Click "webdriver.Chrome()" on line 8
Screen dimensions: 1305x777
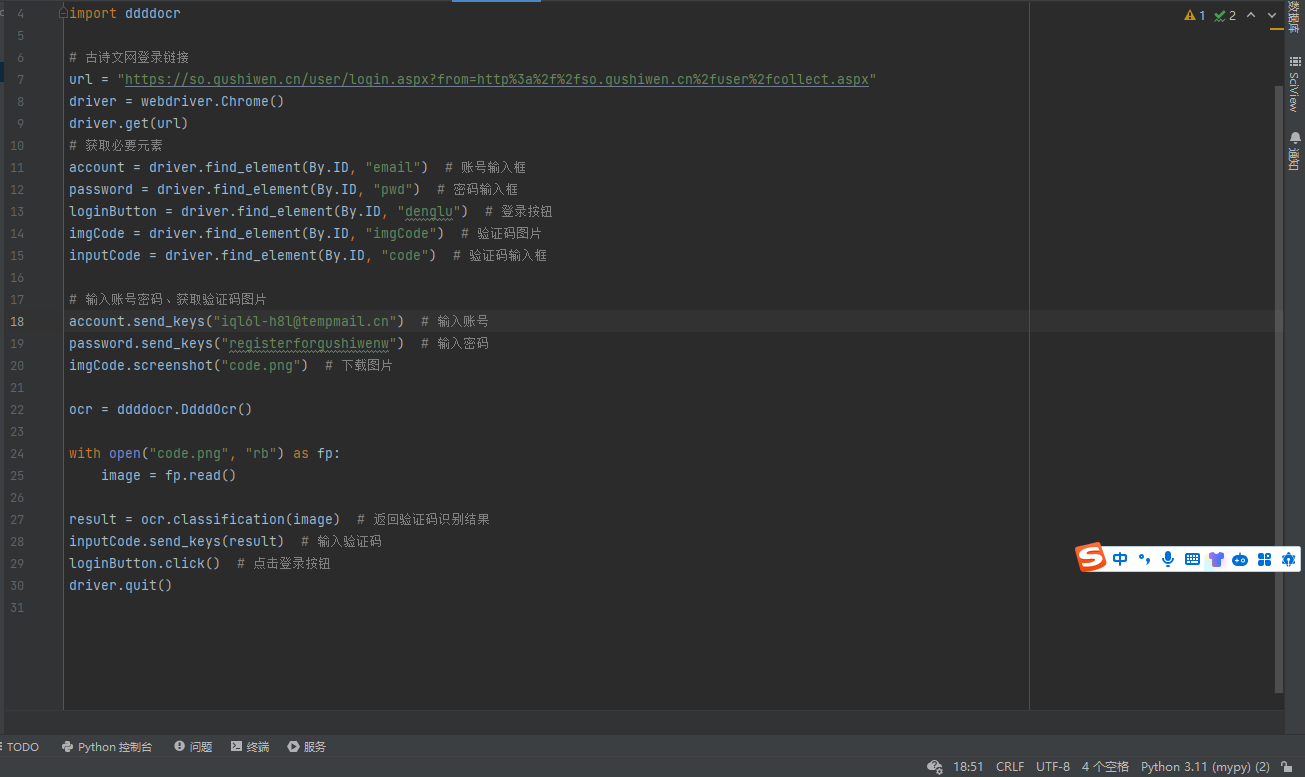213,101
